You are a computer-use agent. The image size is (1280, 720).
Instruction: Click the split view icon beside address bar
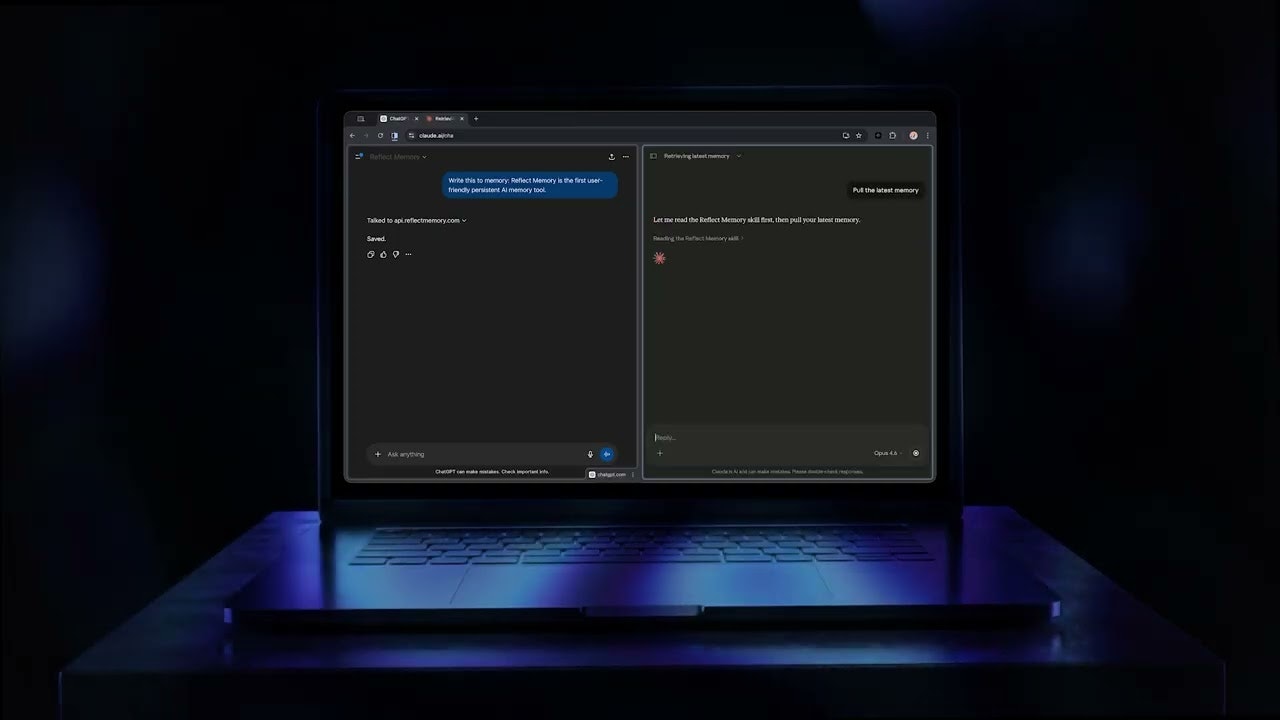coord(395,135)
